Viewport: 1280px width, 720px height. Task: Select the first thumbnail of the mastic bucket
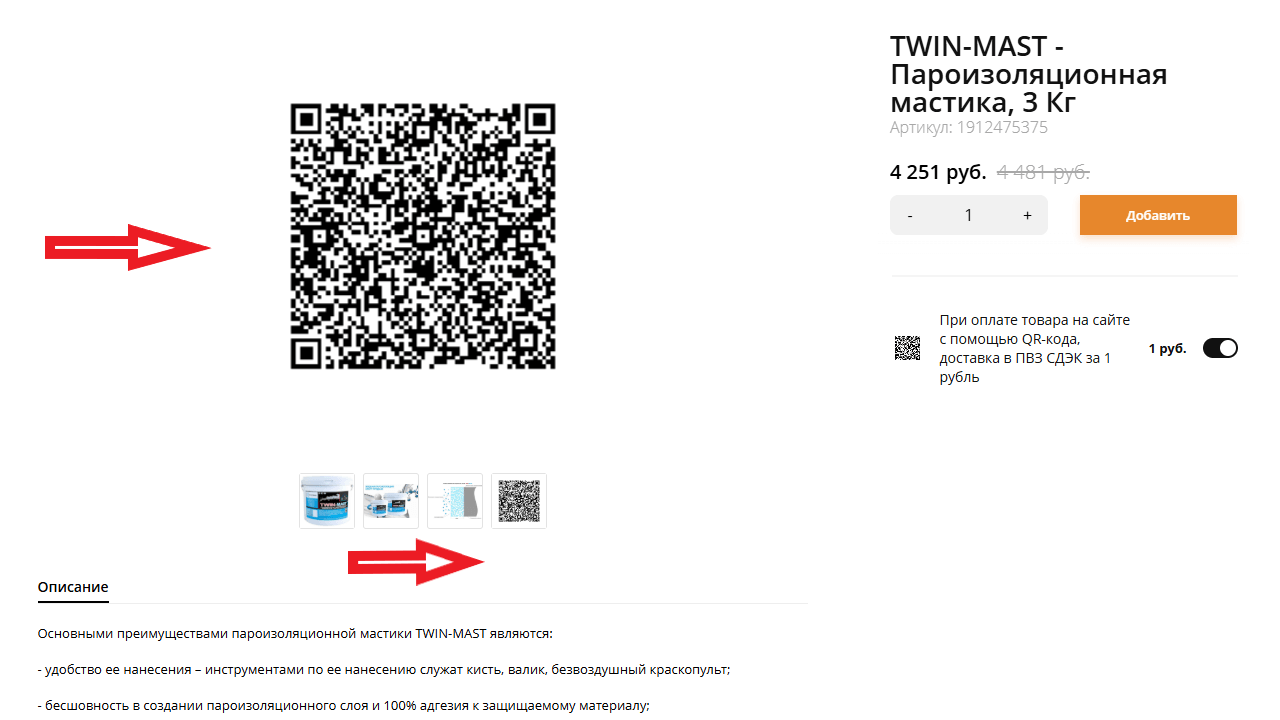click(x=327, y=501)
